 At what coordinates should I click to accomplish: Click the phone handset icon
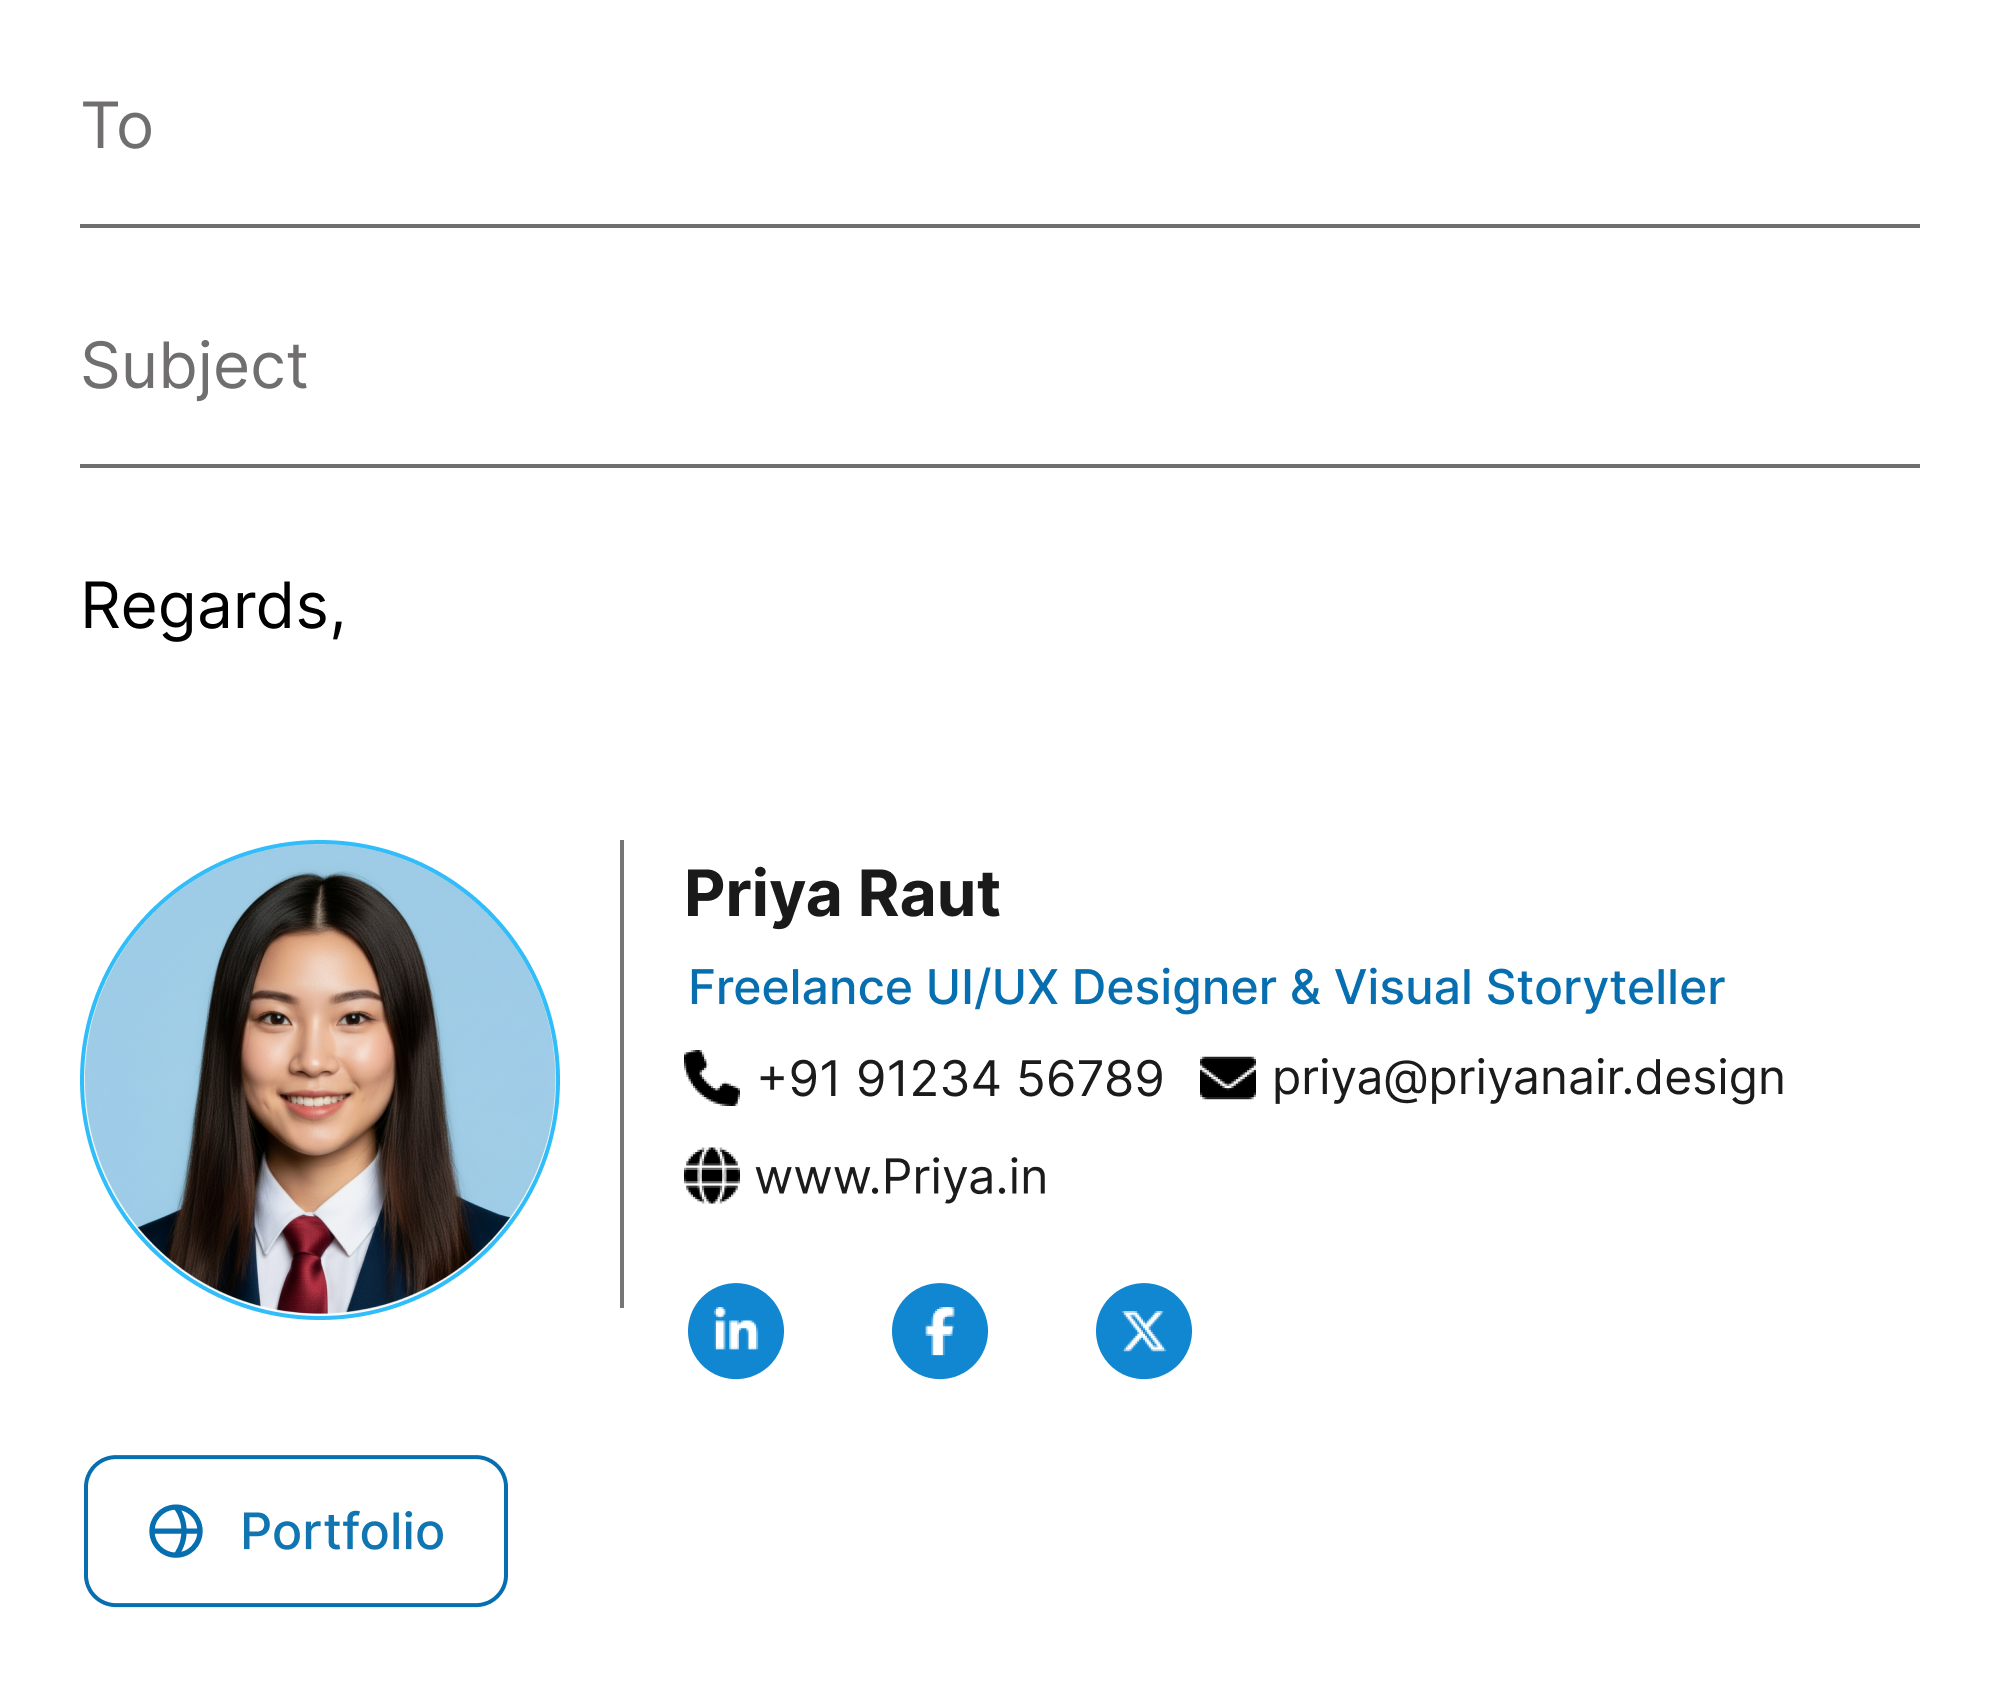[x=712, y=1078]
